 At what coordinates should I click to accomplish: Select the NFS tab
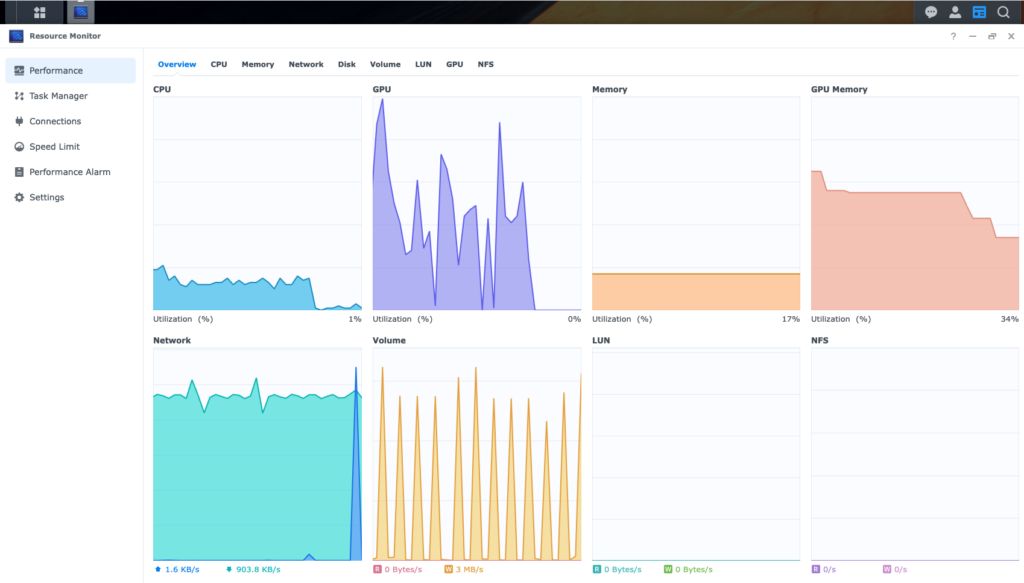point(485,64)
